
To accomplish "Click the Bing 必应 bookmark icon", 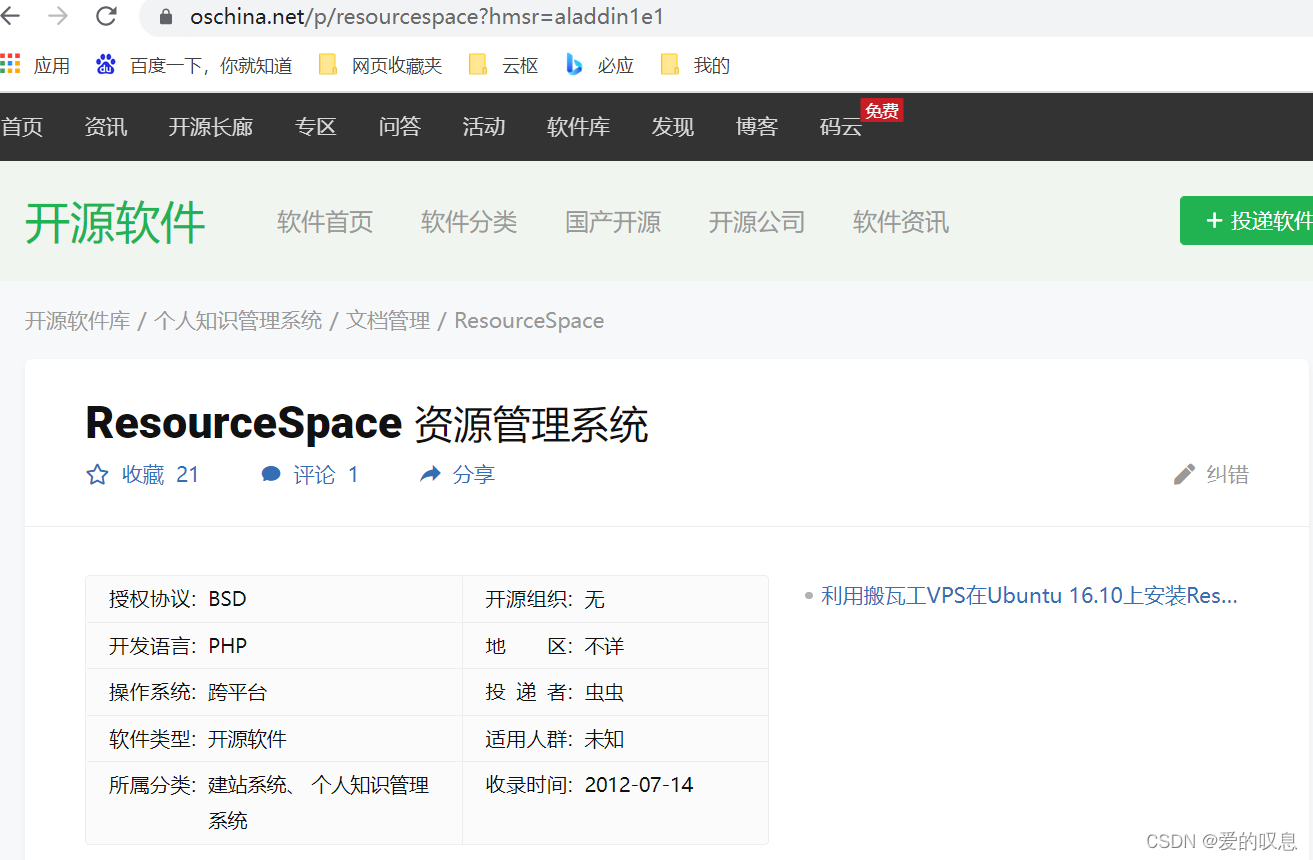I will 574,65.
